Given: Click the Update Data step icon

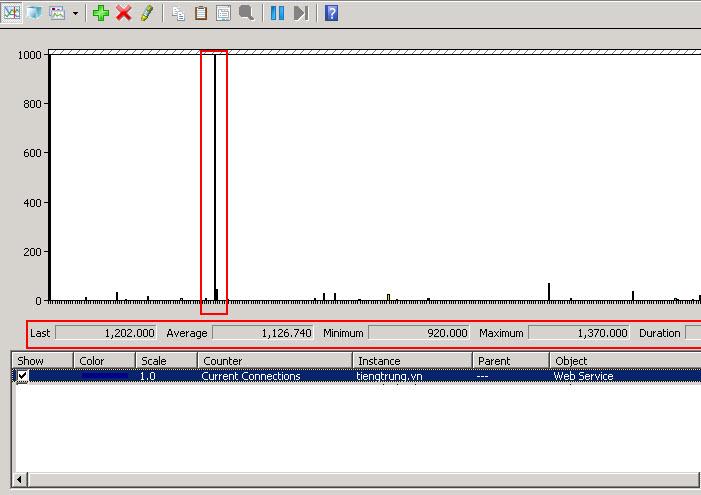Looking at the screenshot, I should 301,13.
